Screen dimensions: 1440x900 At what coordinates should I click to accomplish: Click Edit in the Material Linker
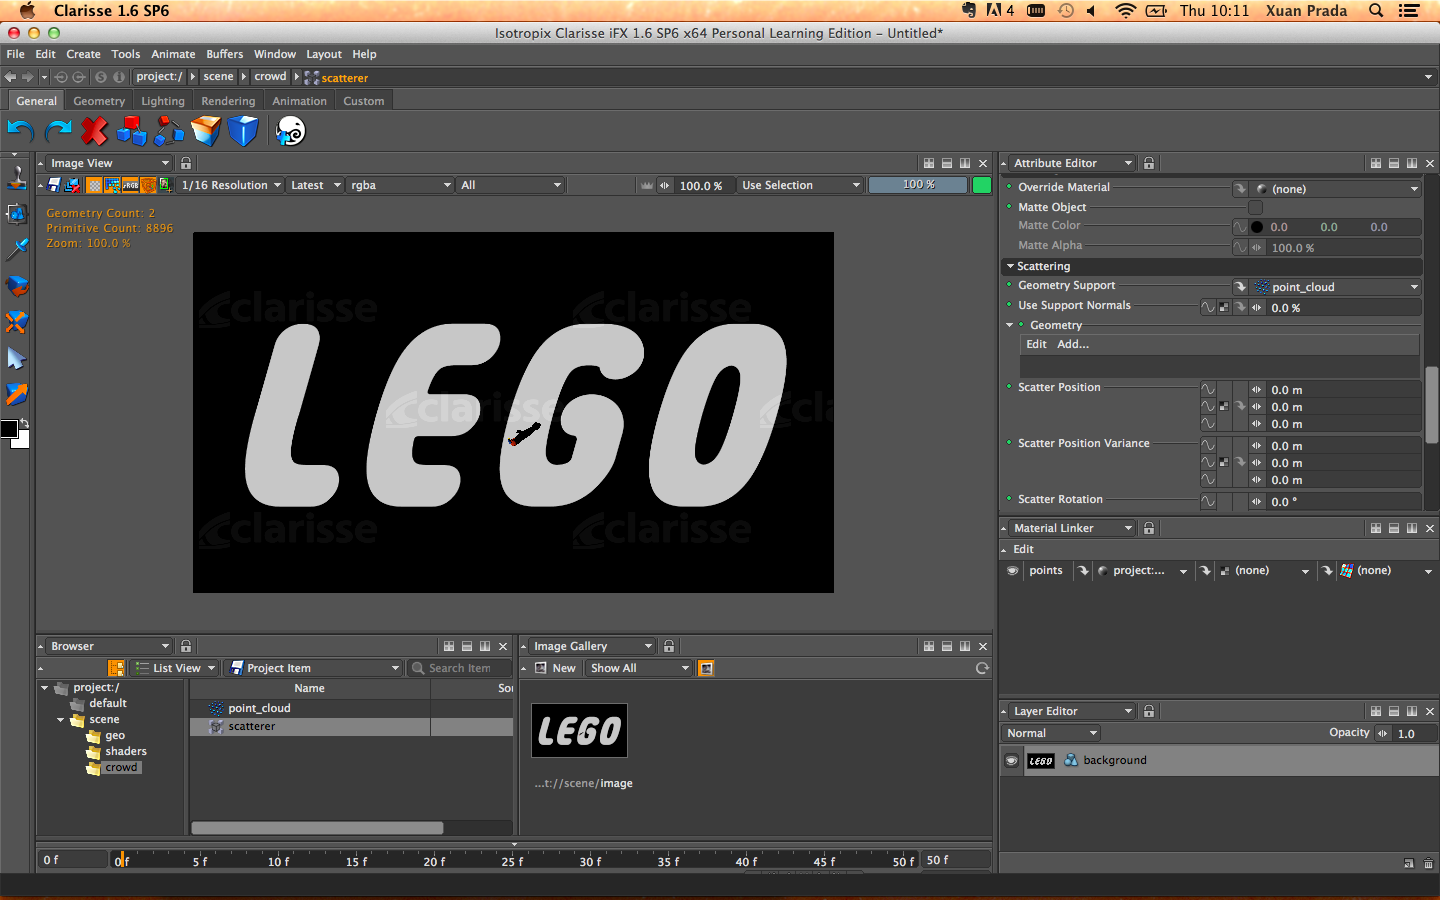tap(1023, 549)
